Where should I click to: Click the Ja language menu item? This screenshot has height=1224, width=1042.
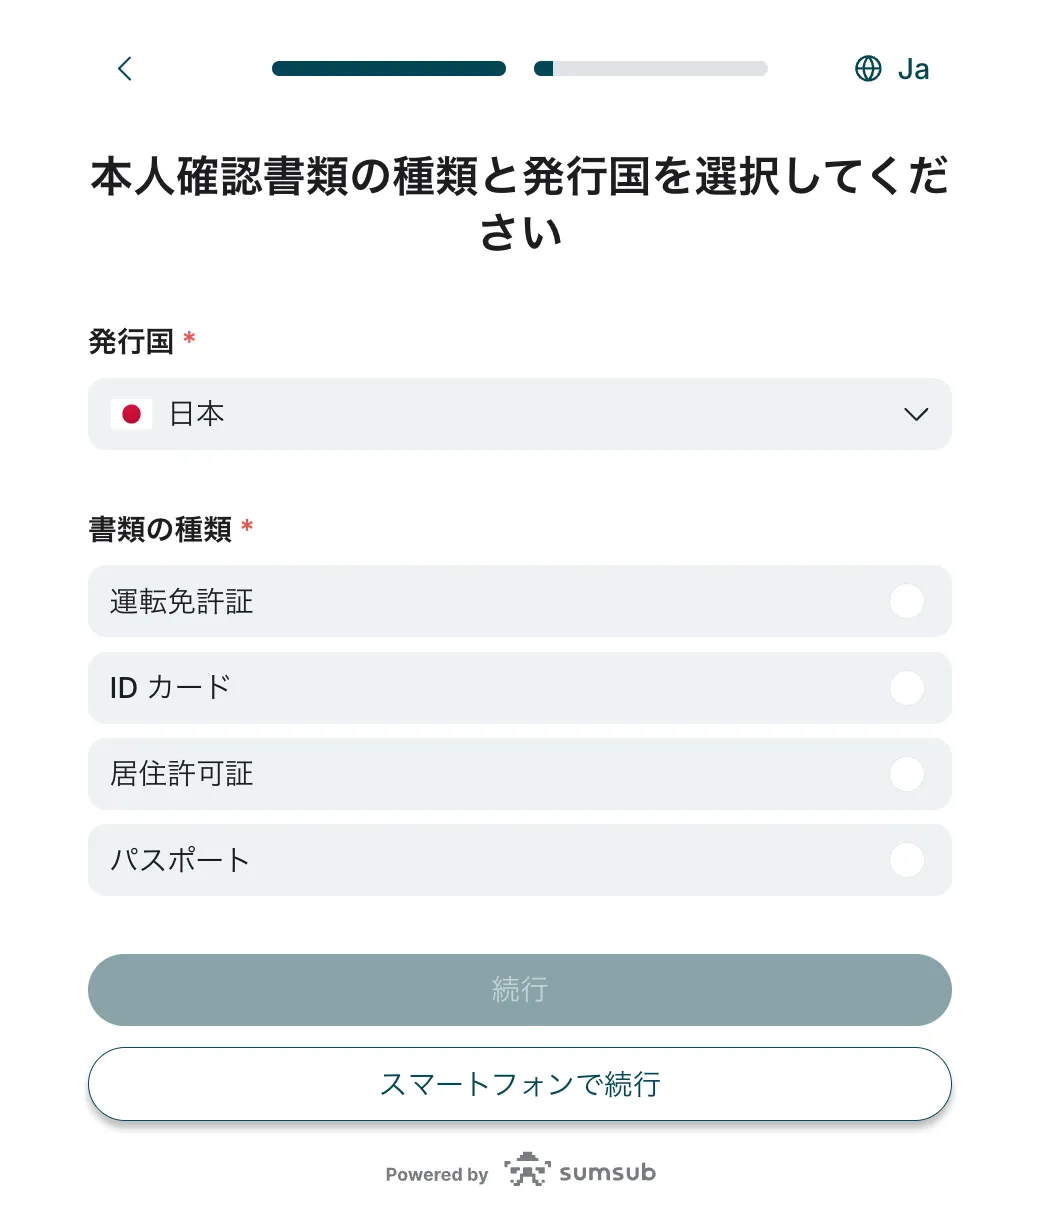point(912,68)
